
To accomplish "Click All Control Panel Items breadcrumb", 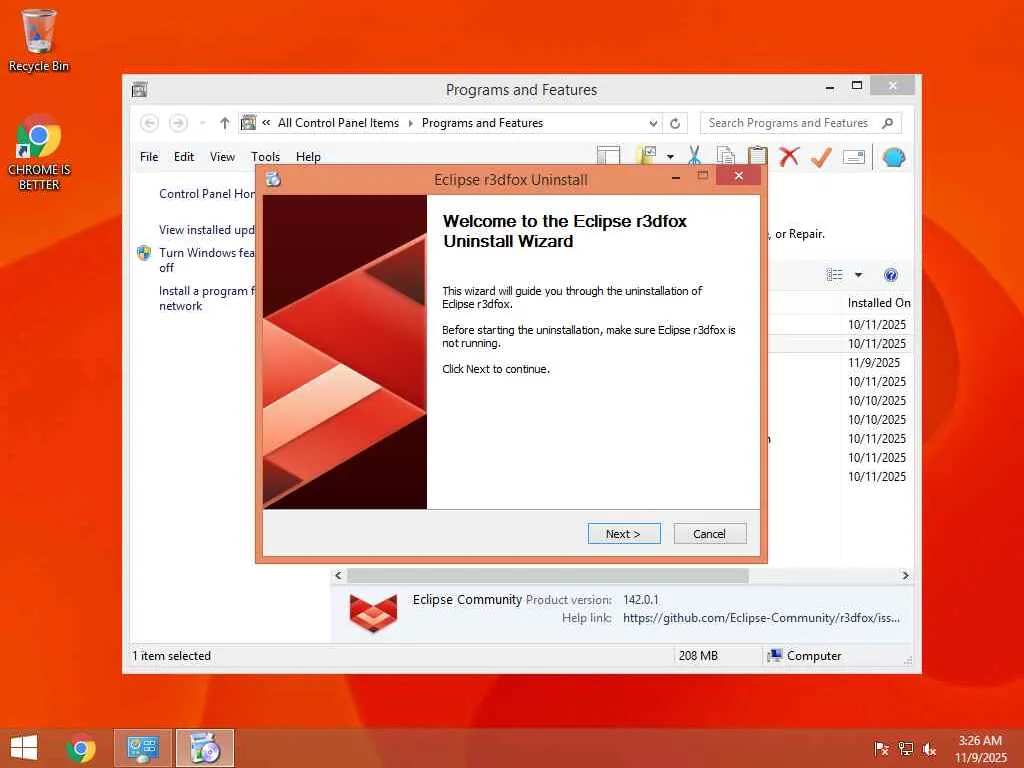I will click(338, 123).
